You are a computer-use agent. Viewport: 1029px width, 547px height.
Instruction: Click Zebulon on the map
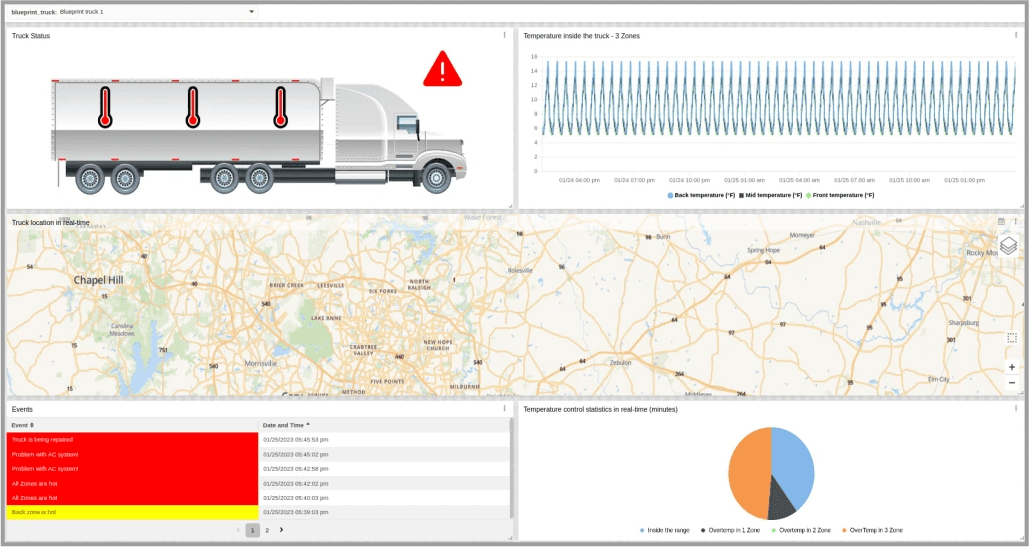(x=620, y=362)
